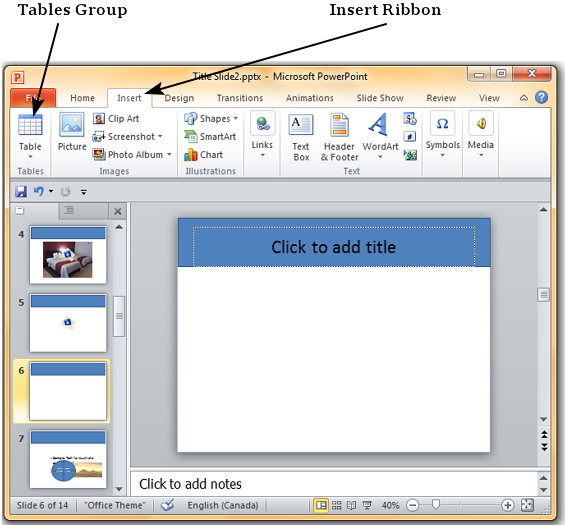This screenshot has height=526, width=565.
Task: Start Slide Show view from status bar
Action: click(x=367, y=505)
